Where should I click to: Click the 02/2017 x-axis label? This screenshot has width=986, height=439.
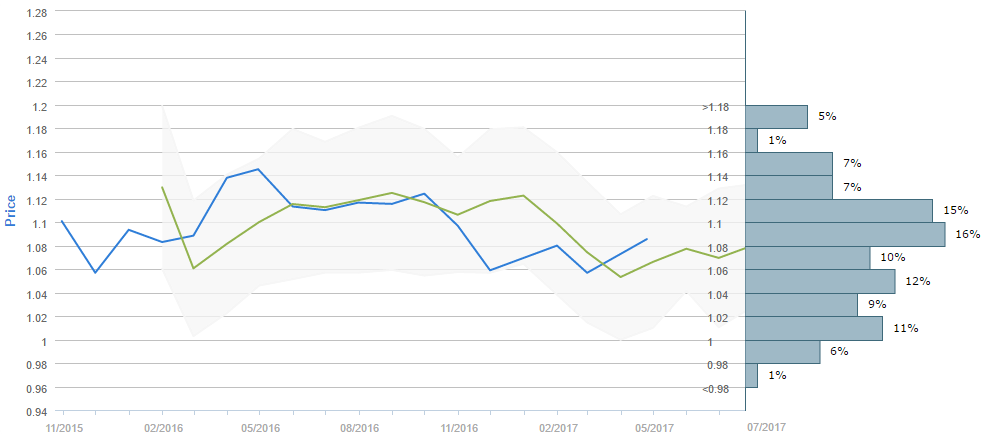[556, 426]
